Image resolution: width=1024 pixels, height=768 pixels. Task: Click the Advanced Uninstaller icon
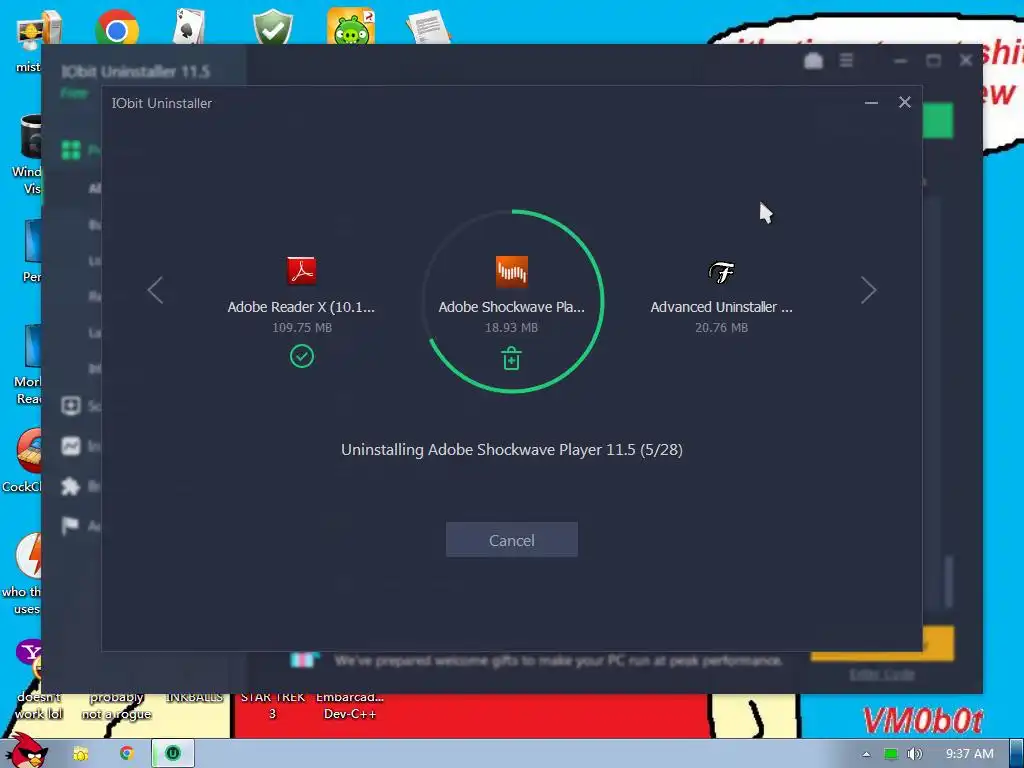721,272
